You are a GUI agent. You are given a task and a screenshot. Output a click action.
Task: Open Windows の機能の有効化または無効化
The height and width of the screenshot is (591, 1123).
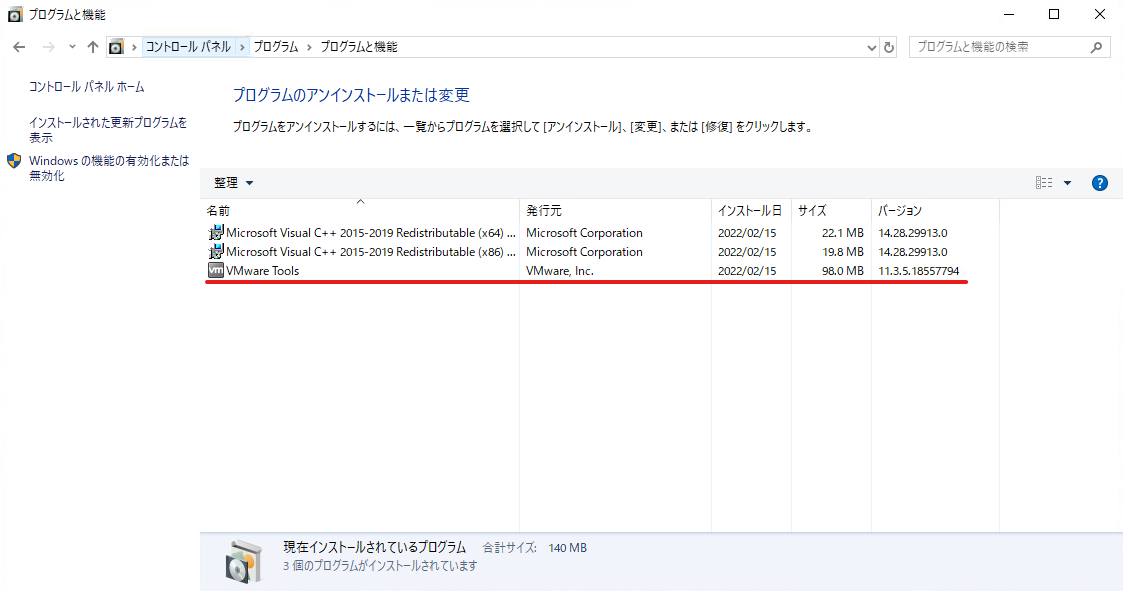[x=109, y=168]
